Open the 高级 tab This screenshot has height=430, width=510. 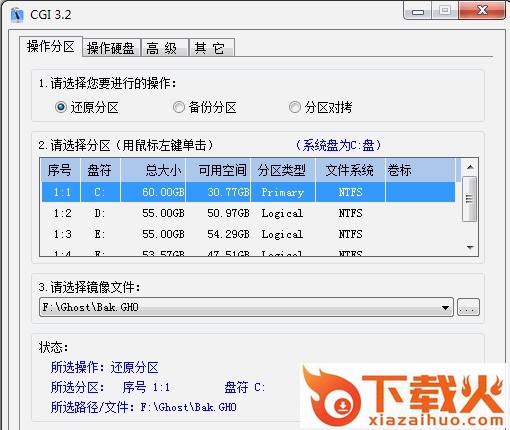click(165, 48)
